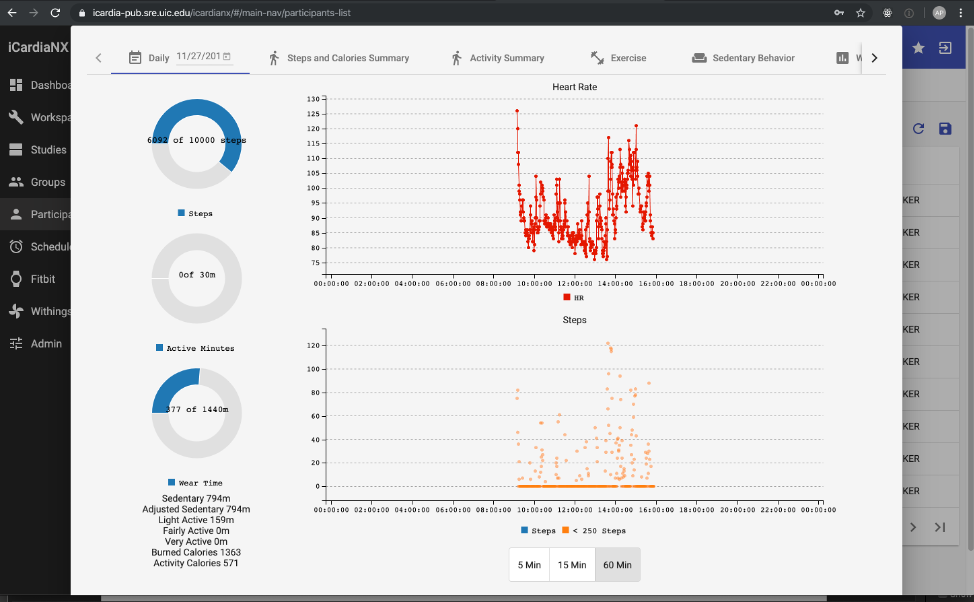Open the Sedentary Behavior tab
The image size is (974, 602).
point(743,58)
